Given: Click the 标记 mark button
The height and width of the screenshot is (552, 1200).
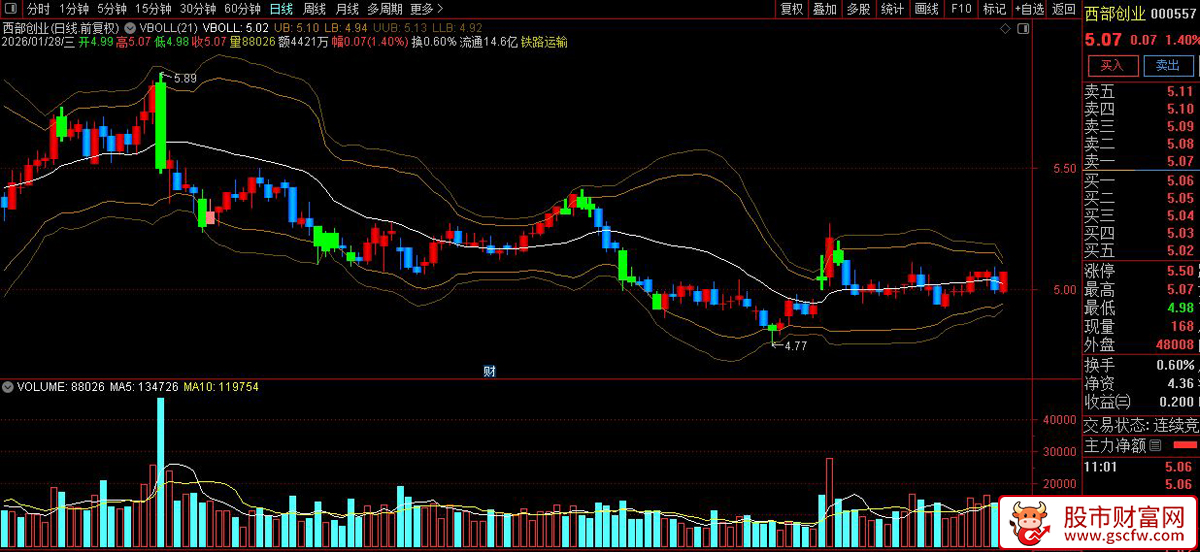Looking at the screenshot, I should (x=994, y=9).
